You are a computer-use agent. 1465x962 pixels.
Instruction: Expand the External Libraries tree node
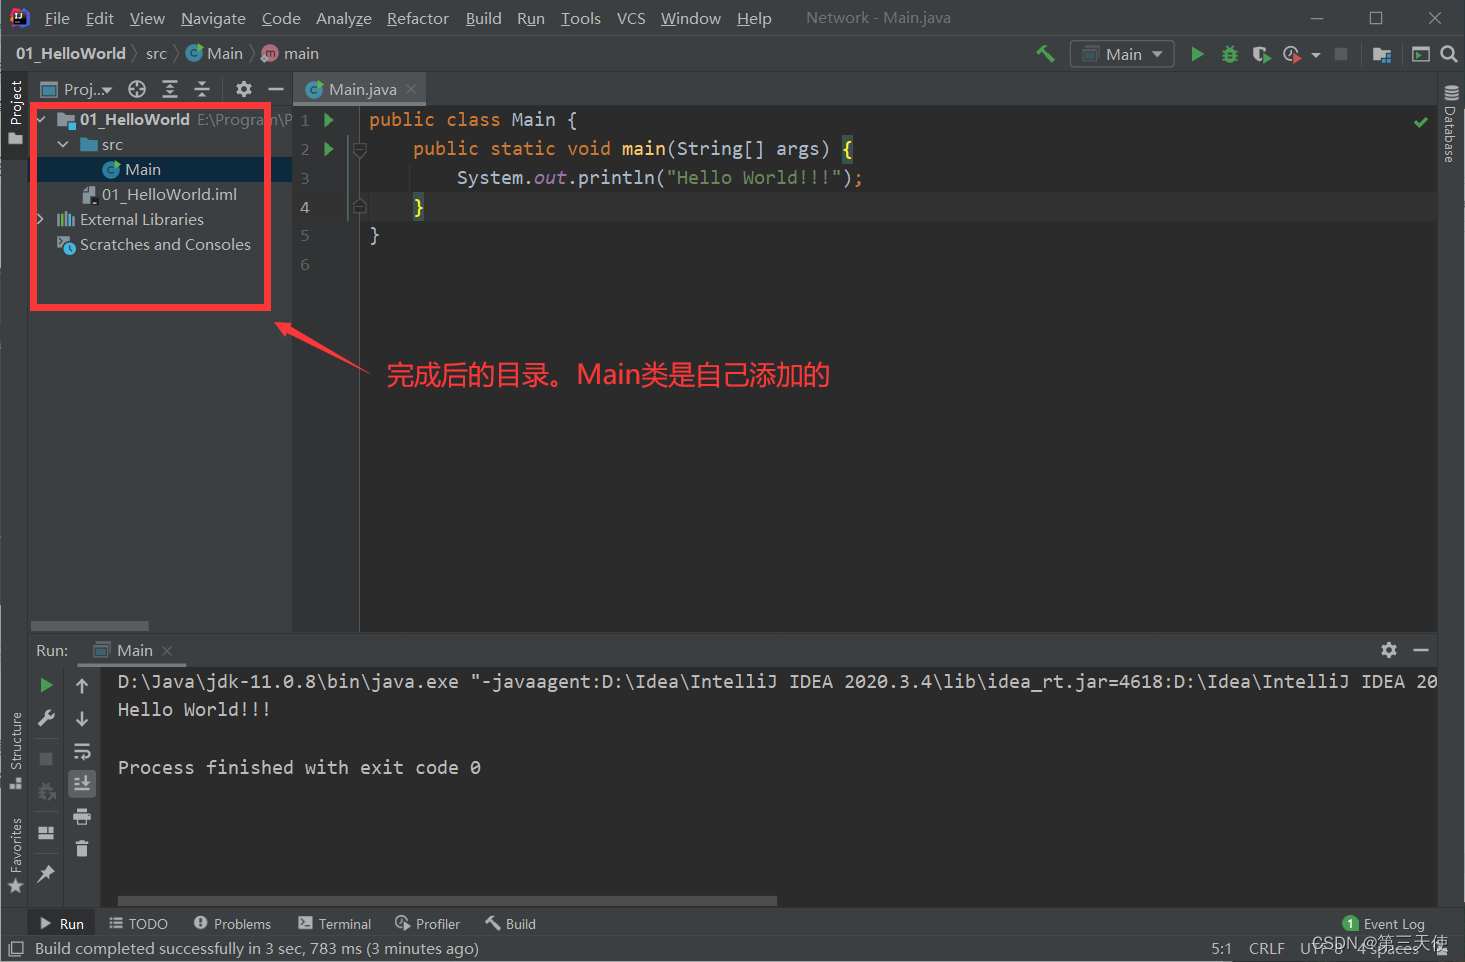click(x=40, y=219)
